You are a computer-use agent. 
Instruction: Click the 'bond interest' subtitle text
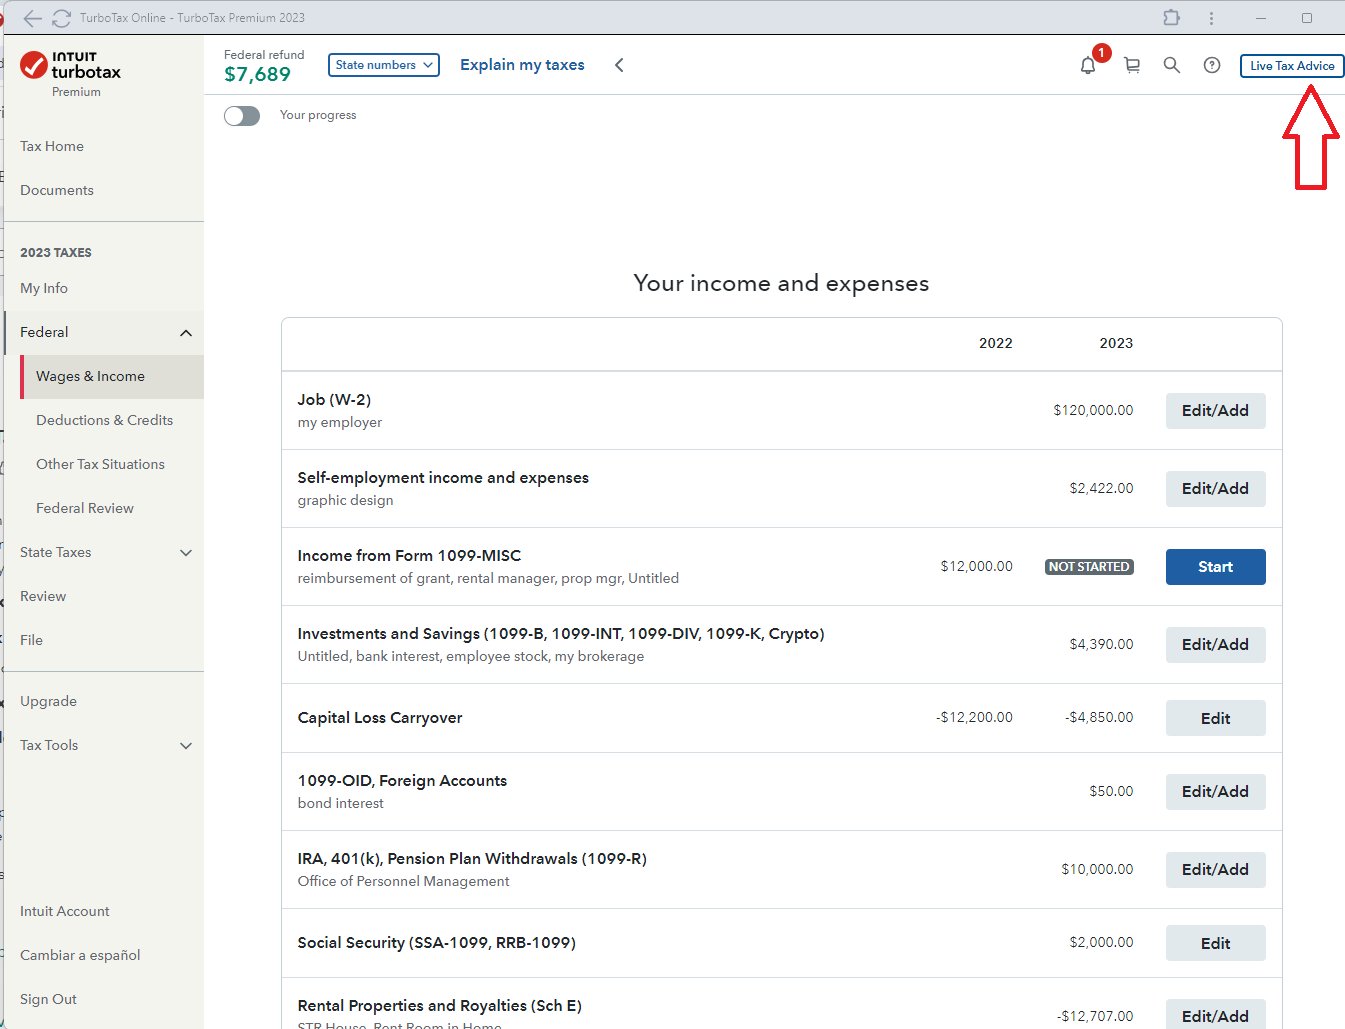tap(340, 803)
